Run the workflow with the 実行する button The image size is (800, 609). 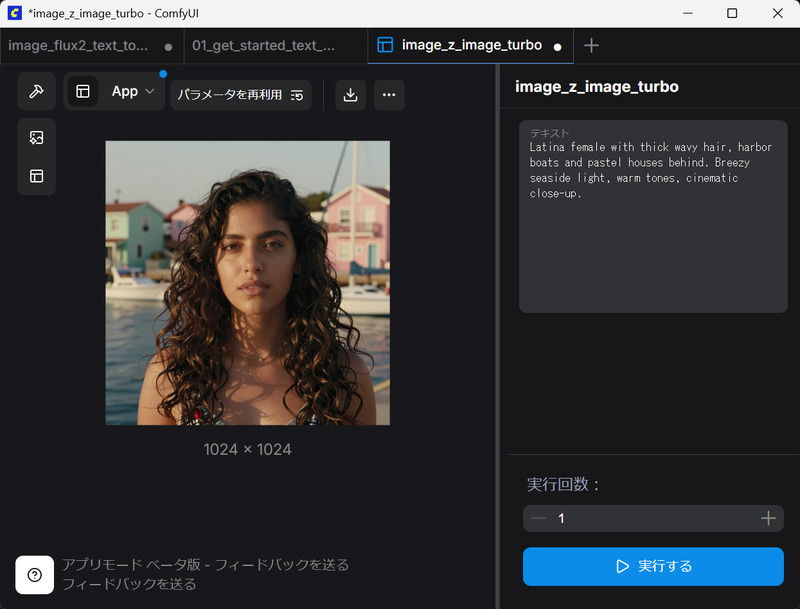click(653, 566)
